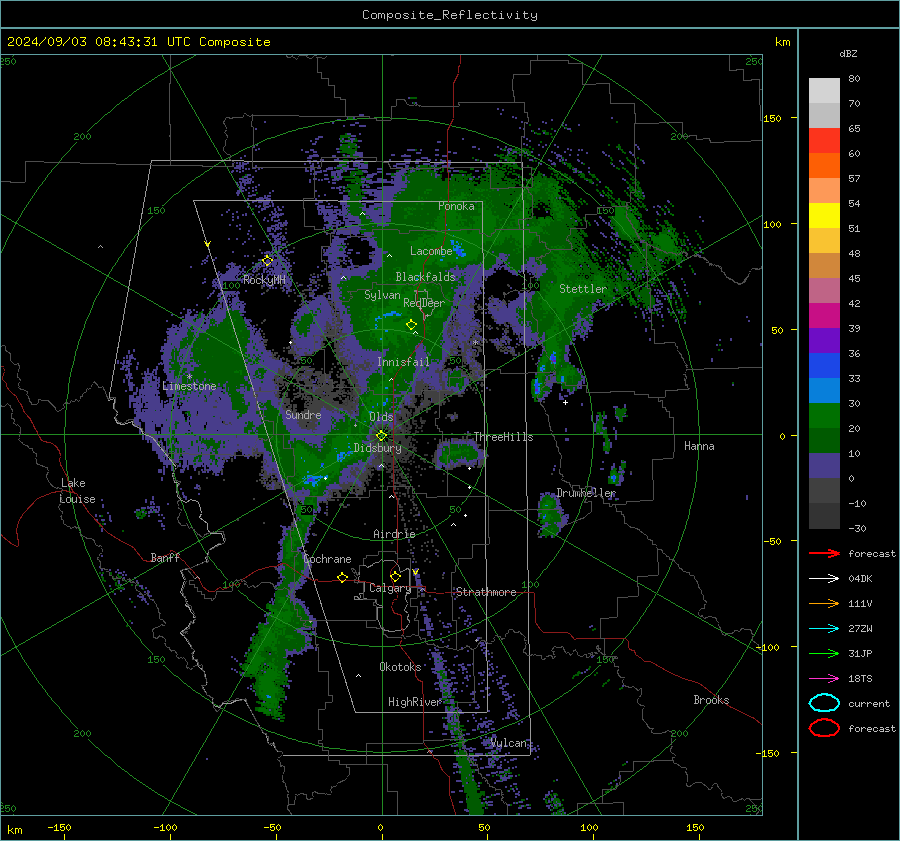Click the 04DK legend label
The image size is (900, 841).
coord(860,579)
